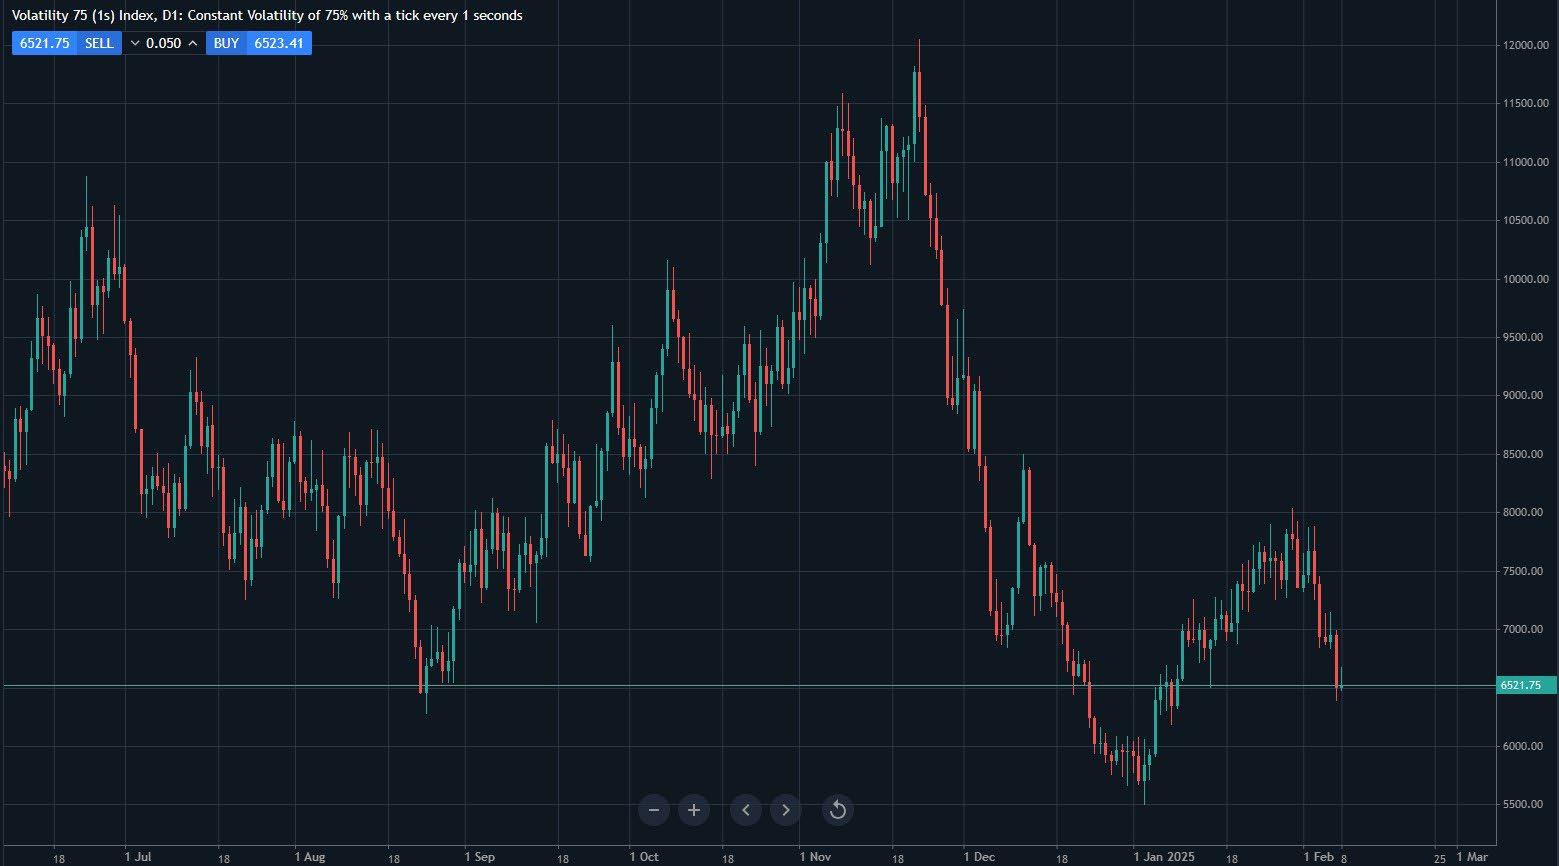Click the zoom in plus button
1559x866 pixels.
coord(694,810)
